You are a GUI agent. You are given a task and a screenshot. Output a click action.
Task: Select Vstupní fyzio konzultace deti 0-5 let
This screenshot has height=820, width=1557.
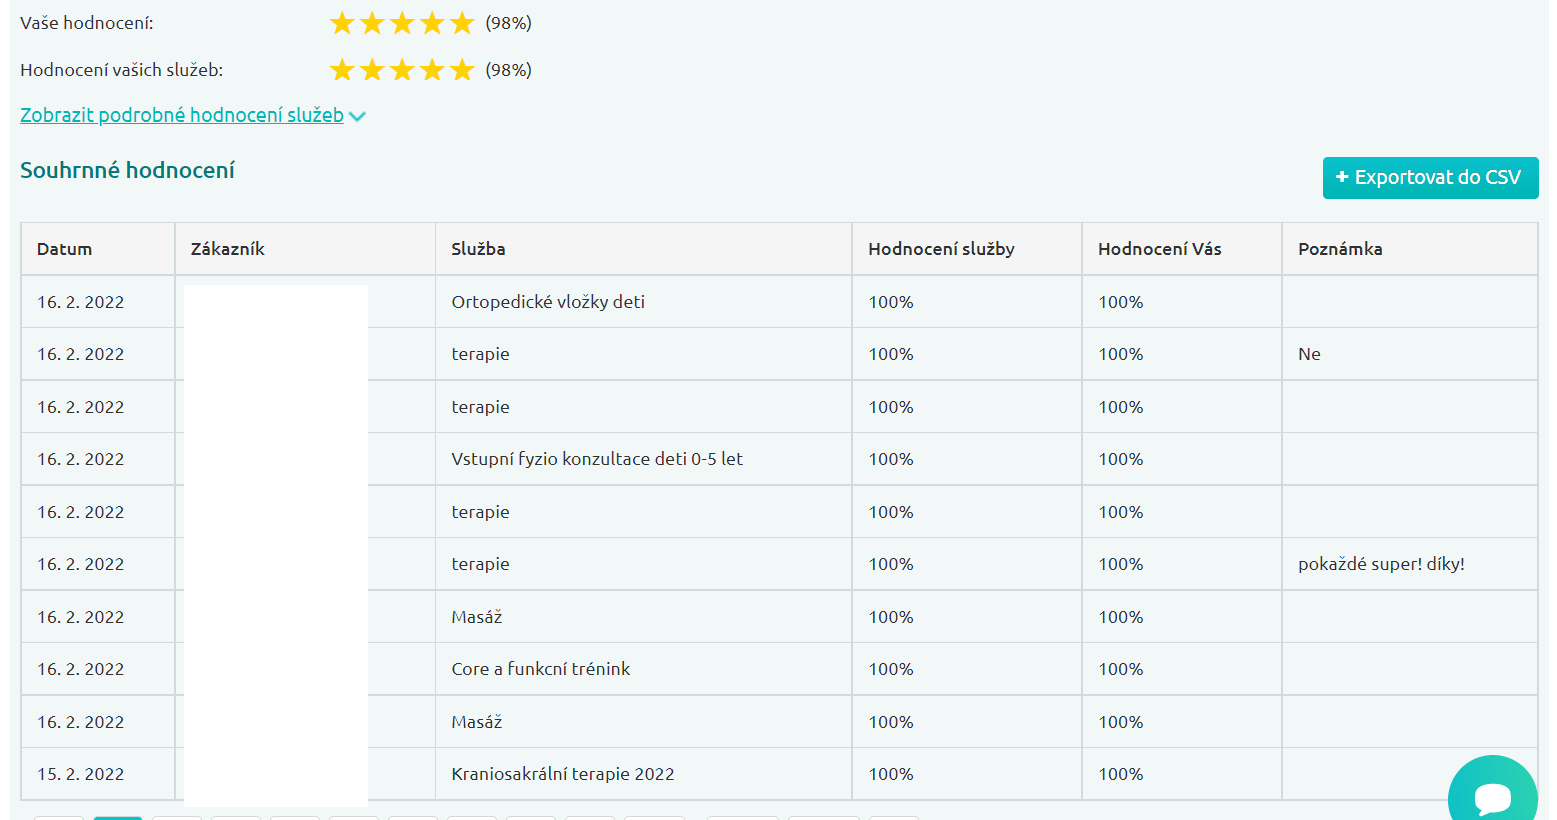coord(597,459)
